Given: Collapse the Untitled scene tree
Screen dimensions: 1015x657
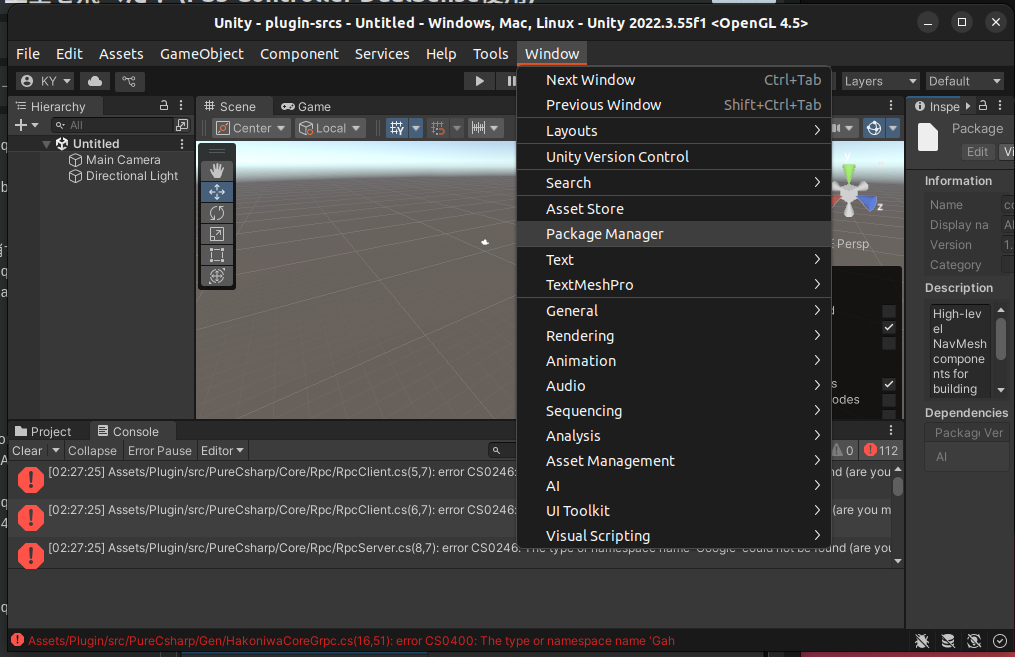Looking at the screenshot, I should [x=46, y=144].
